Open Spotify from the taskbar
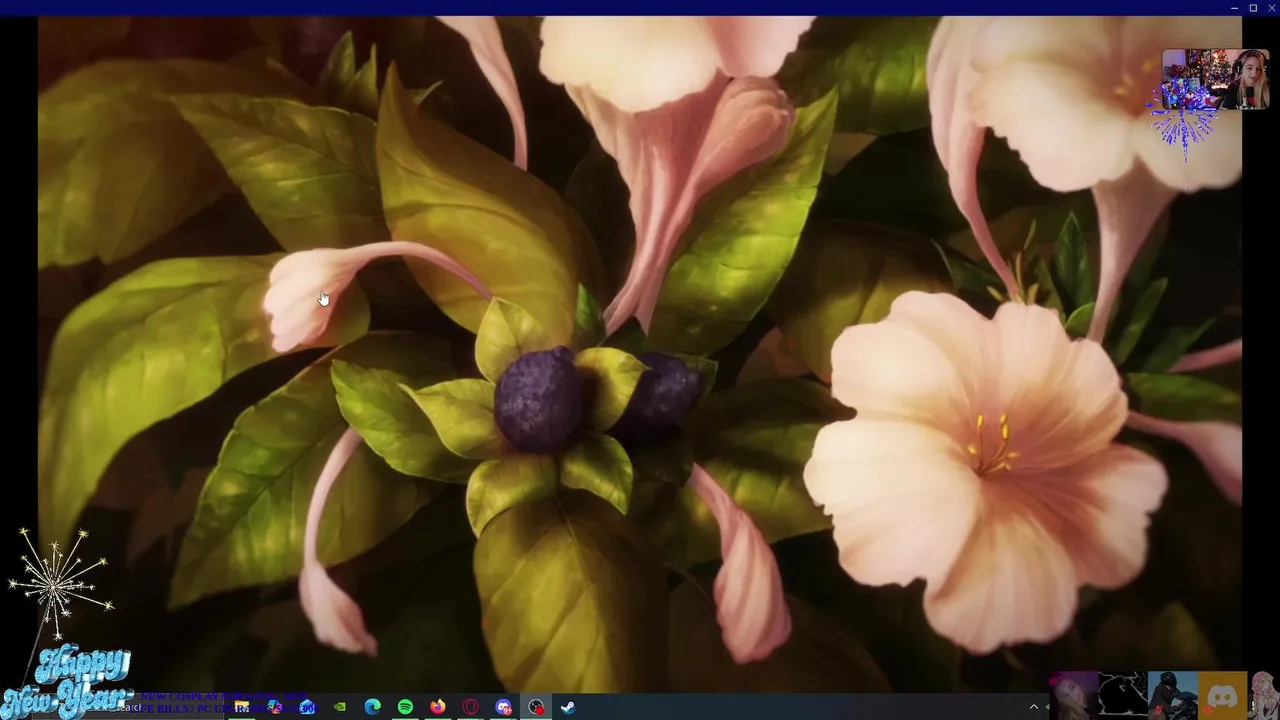1280x720 pixels. [x=405, y=707]
